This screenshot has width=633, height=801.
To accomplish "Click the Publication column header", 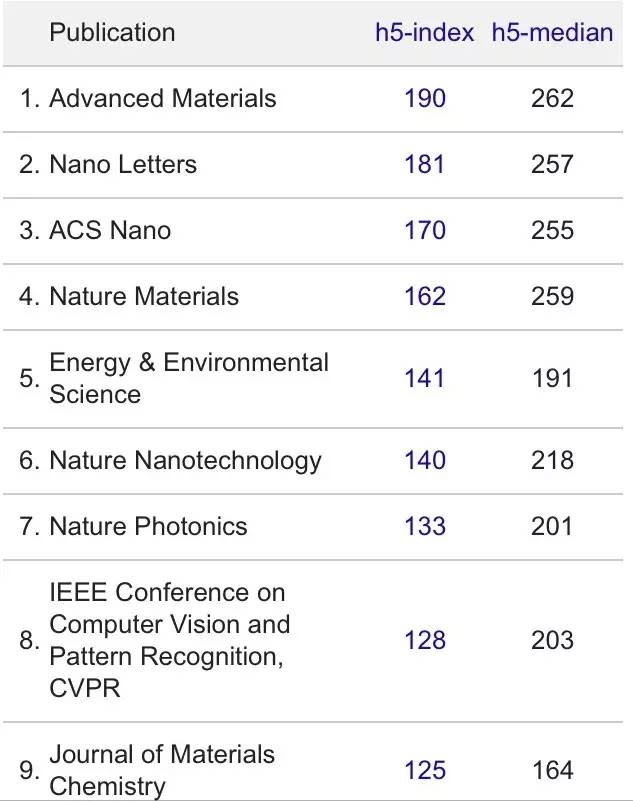I will click(x=112, y=32).
